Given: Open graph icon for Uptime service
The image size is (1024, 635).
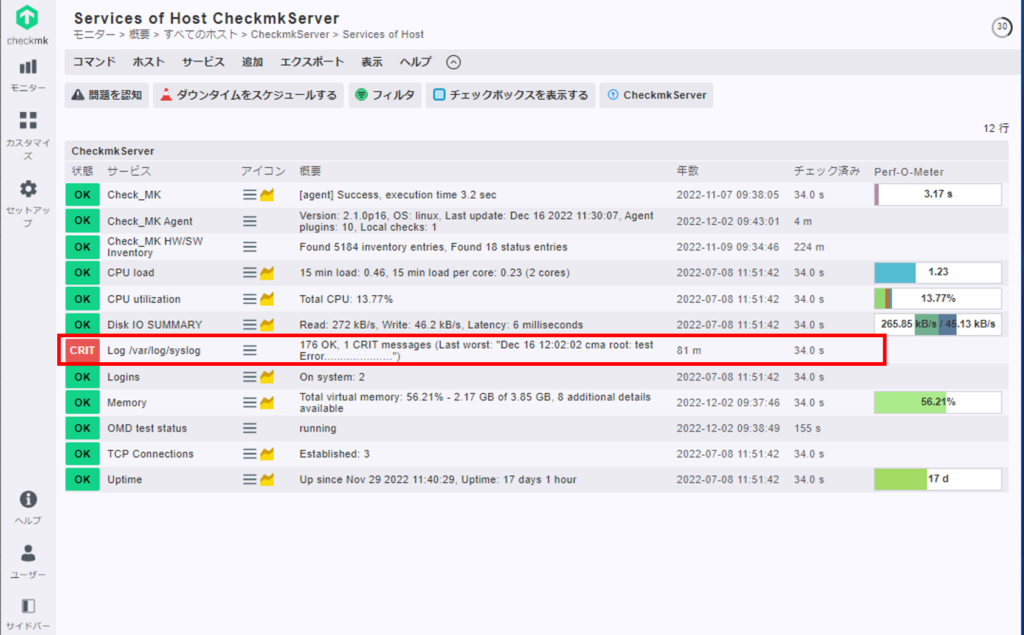Looking at the screenshot, I should 267,480.
